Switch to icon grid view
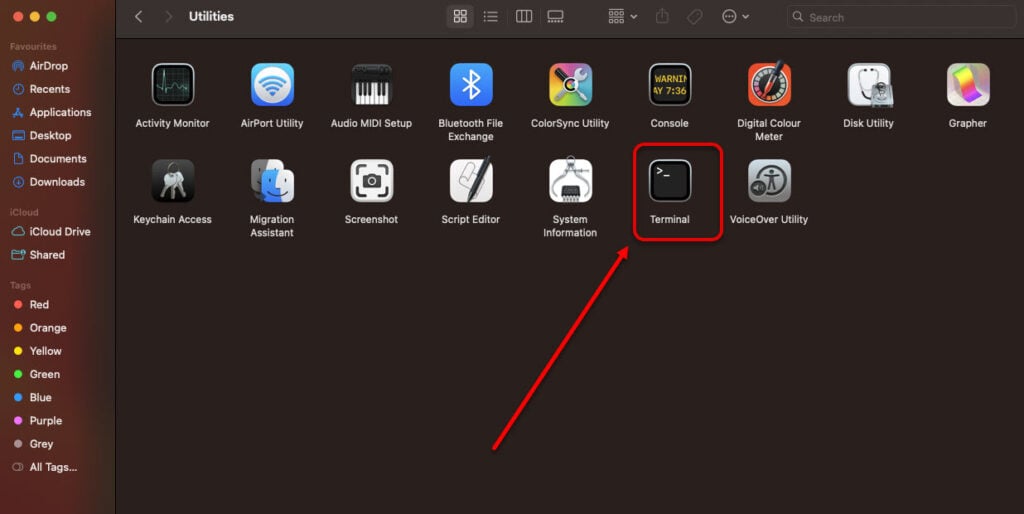The width and height of the screenshot is (1024, 514). pyautogui.click(x=460, y=17)
